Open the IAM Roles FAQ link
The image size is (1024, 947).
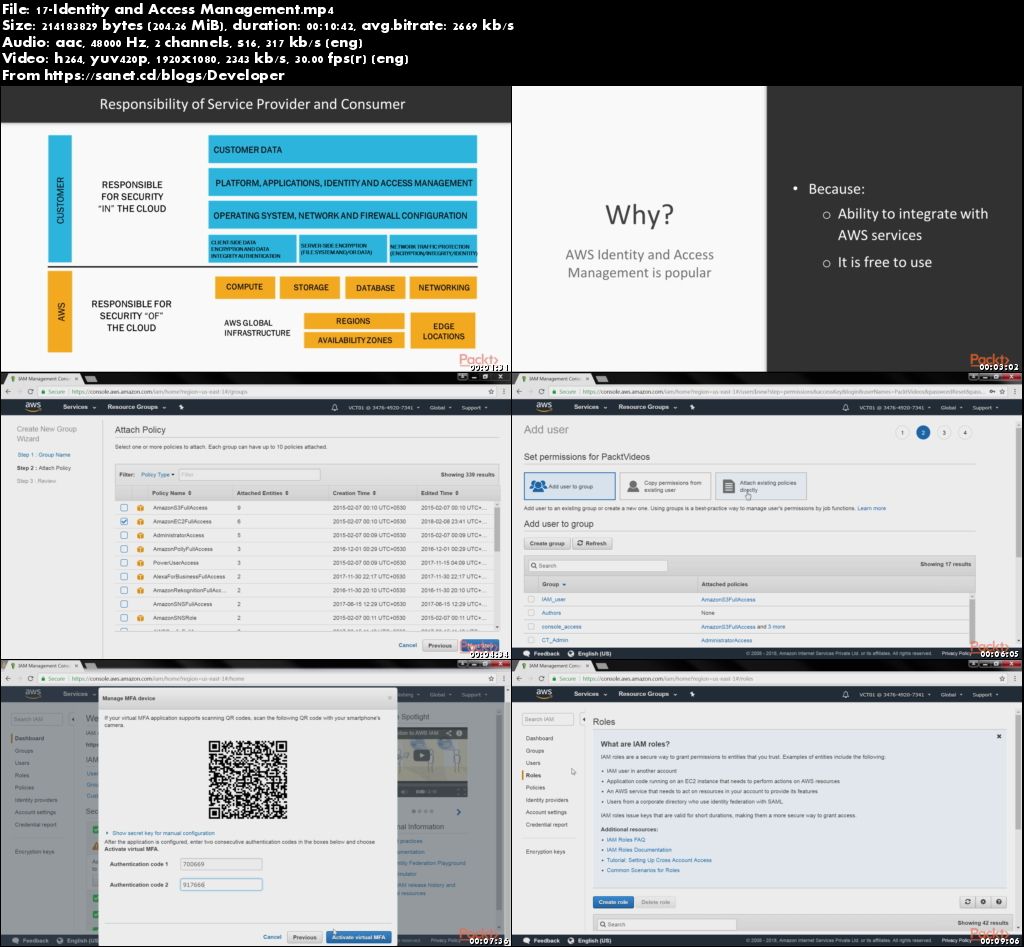(625, 840)
